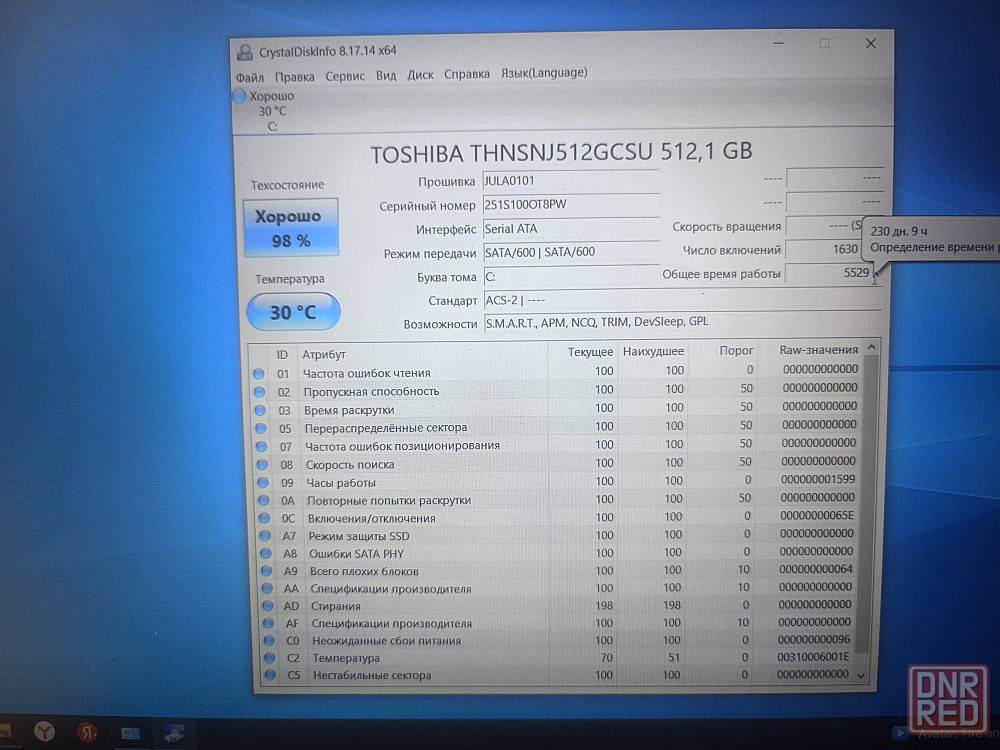Click the Текущее column header
Image resolution: width=1000 pixels, height=750 pixels.
click(591, 352)
